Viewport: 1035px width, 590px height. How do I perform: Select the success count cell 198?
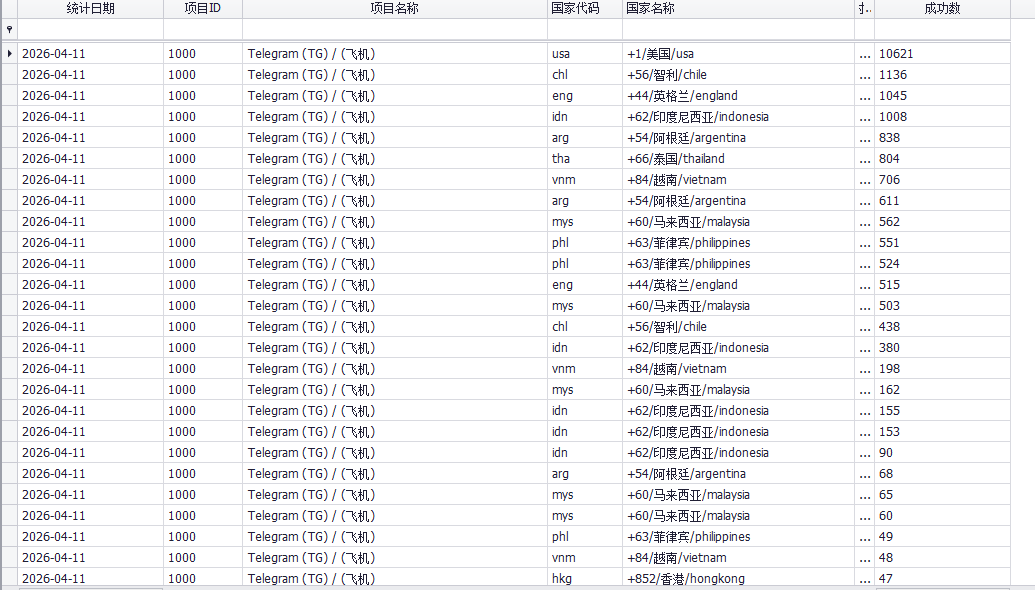pyautogui.click(x=942, y=368)
